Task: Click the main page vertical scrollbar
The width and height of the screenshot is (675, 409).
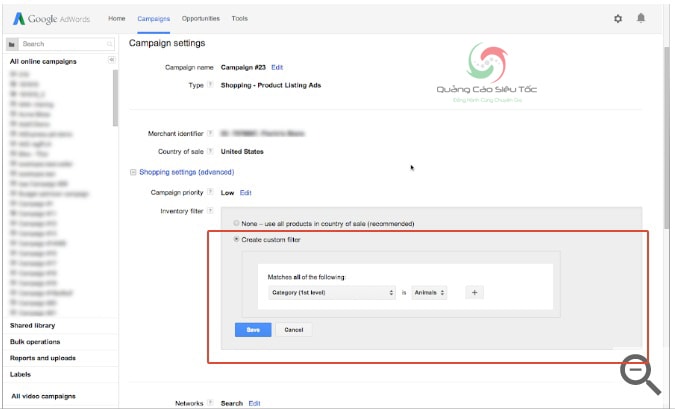Action: click(x=667, y=138)
